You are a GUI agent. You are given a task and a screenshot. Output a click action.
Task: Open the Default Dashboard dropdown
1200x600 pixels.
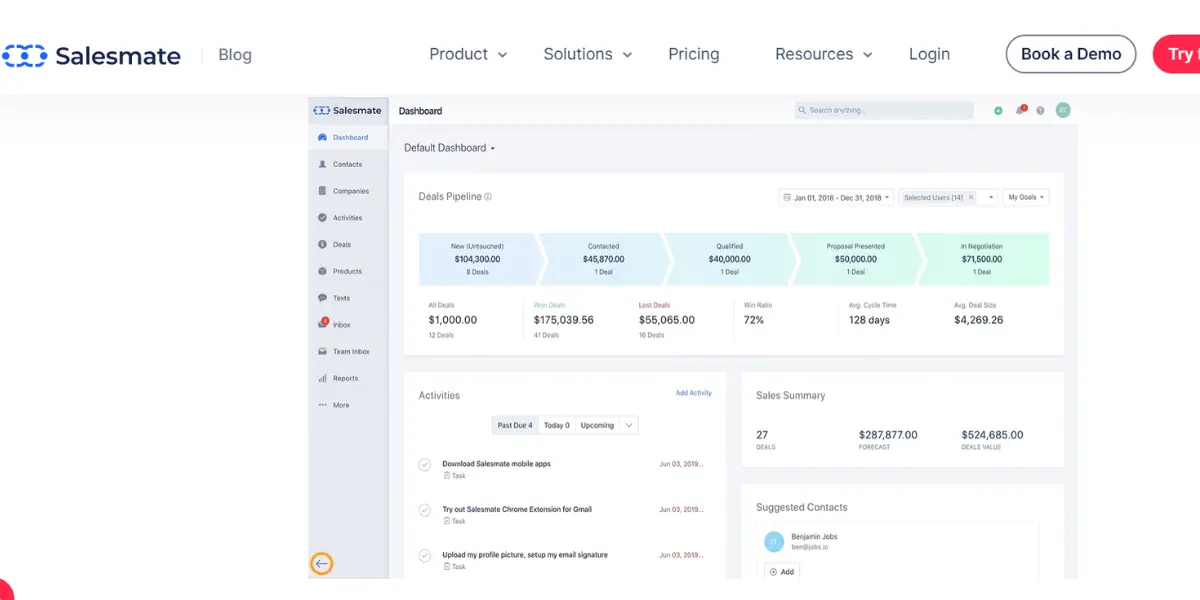point(450,148)
